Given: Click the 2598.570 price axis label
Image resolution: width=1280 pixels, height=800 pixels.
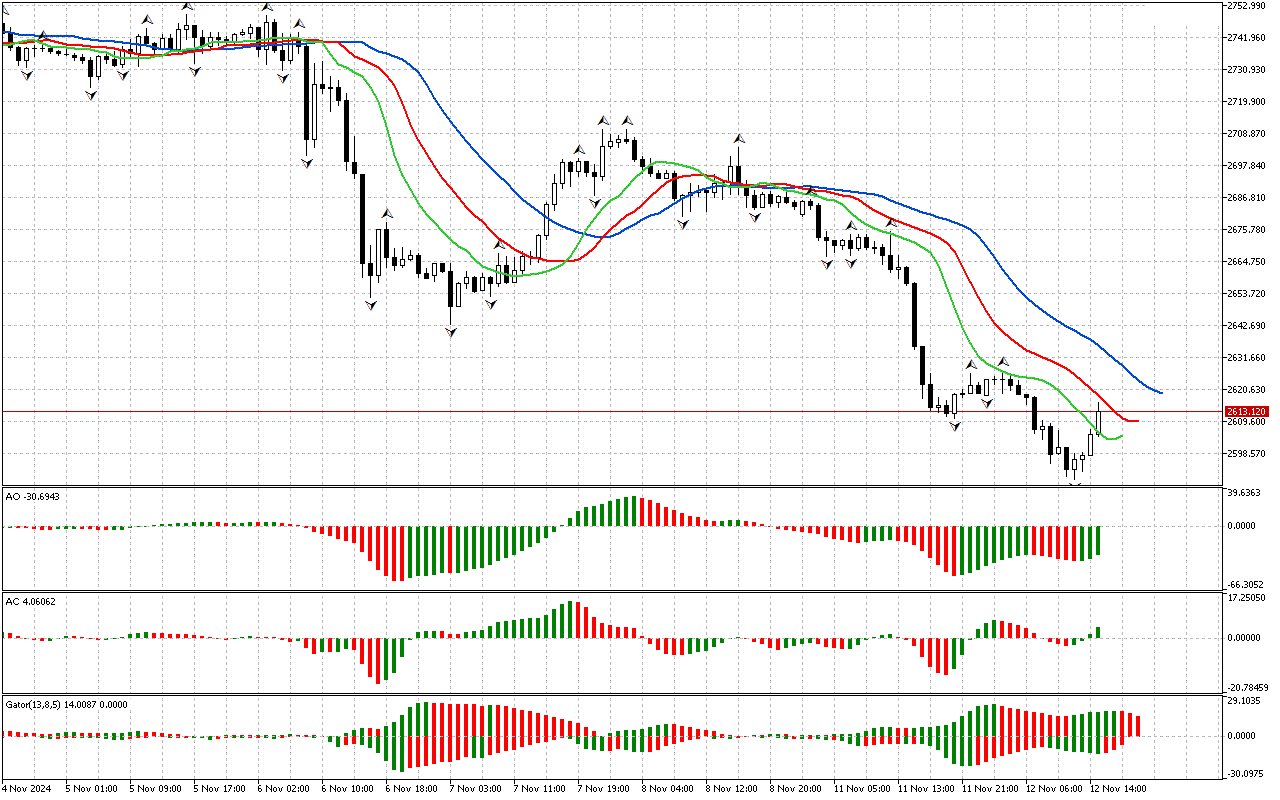Looking at the screenshot, I should pos(1247,454).
